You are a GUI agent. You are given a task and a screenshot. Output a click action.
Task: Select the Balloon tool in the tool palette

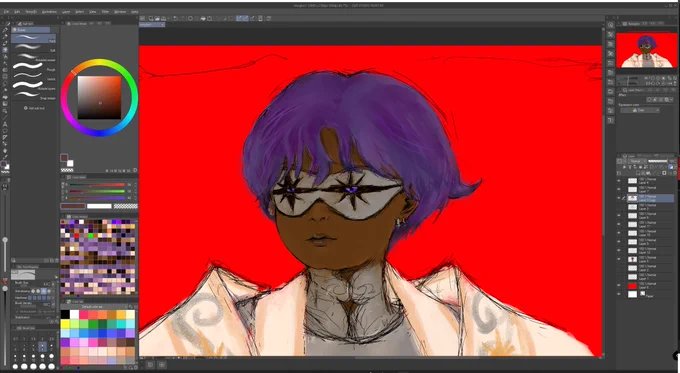pyautogui.click(x=5, y=131)
